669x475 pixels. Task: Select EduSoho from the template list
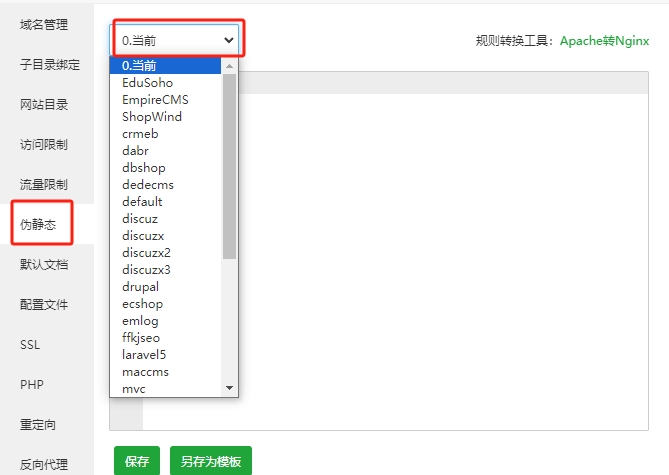(166, 82)
